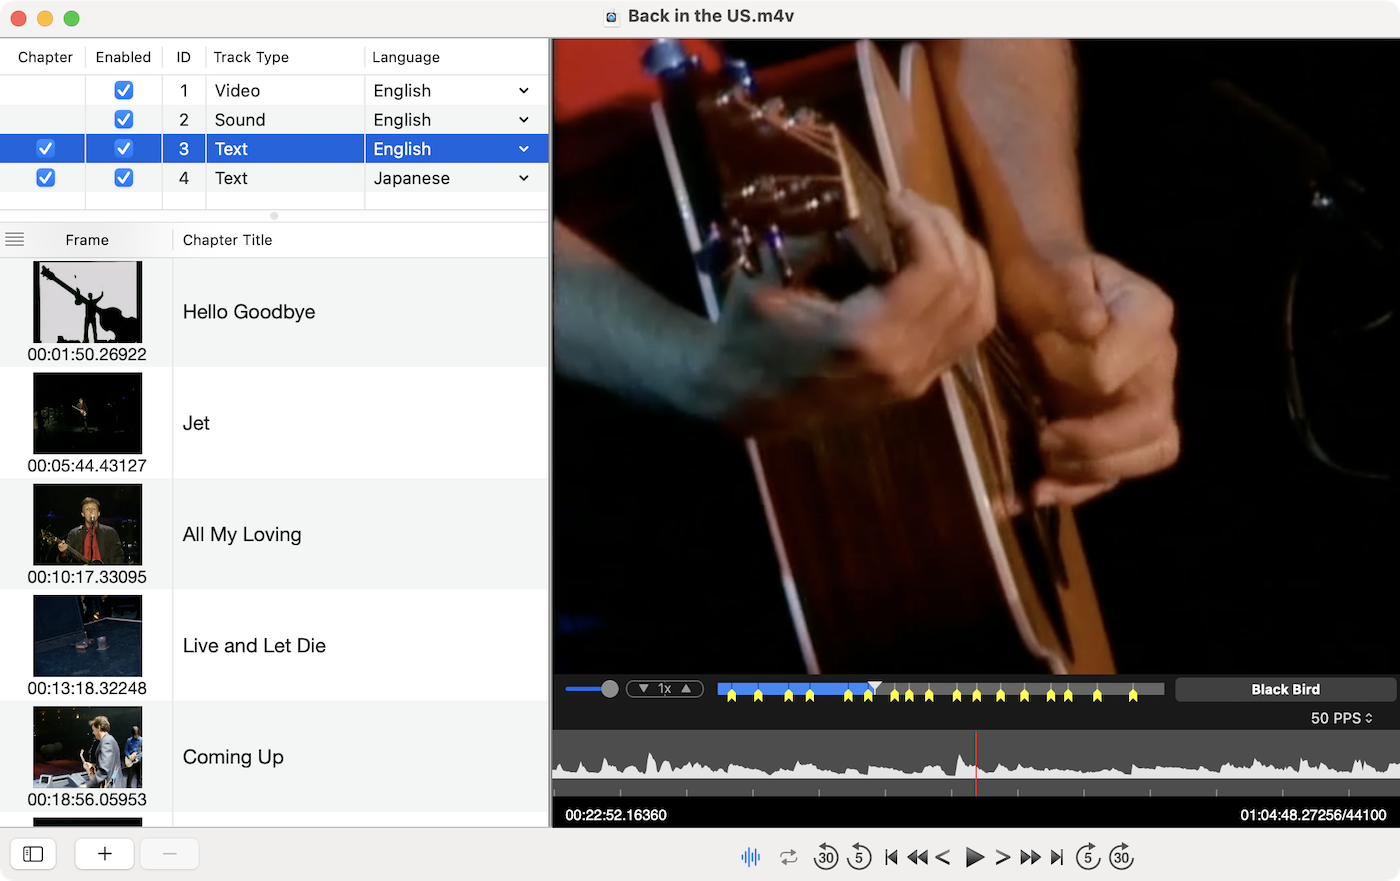Image resolution: width=1400 pixels, height=881 pixels.
Task: Click the All My Loving chapter title
Action: [242, 535]
